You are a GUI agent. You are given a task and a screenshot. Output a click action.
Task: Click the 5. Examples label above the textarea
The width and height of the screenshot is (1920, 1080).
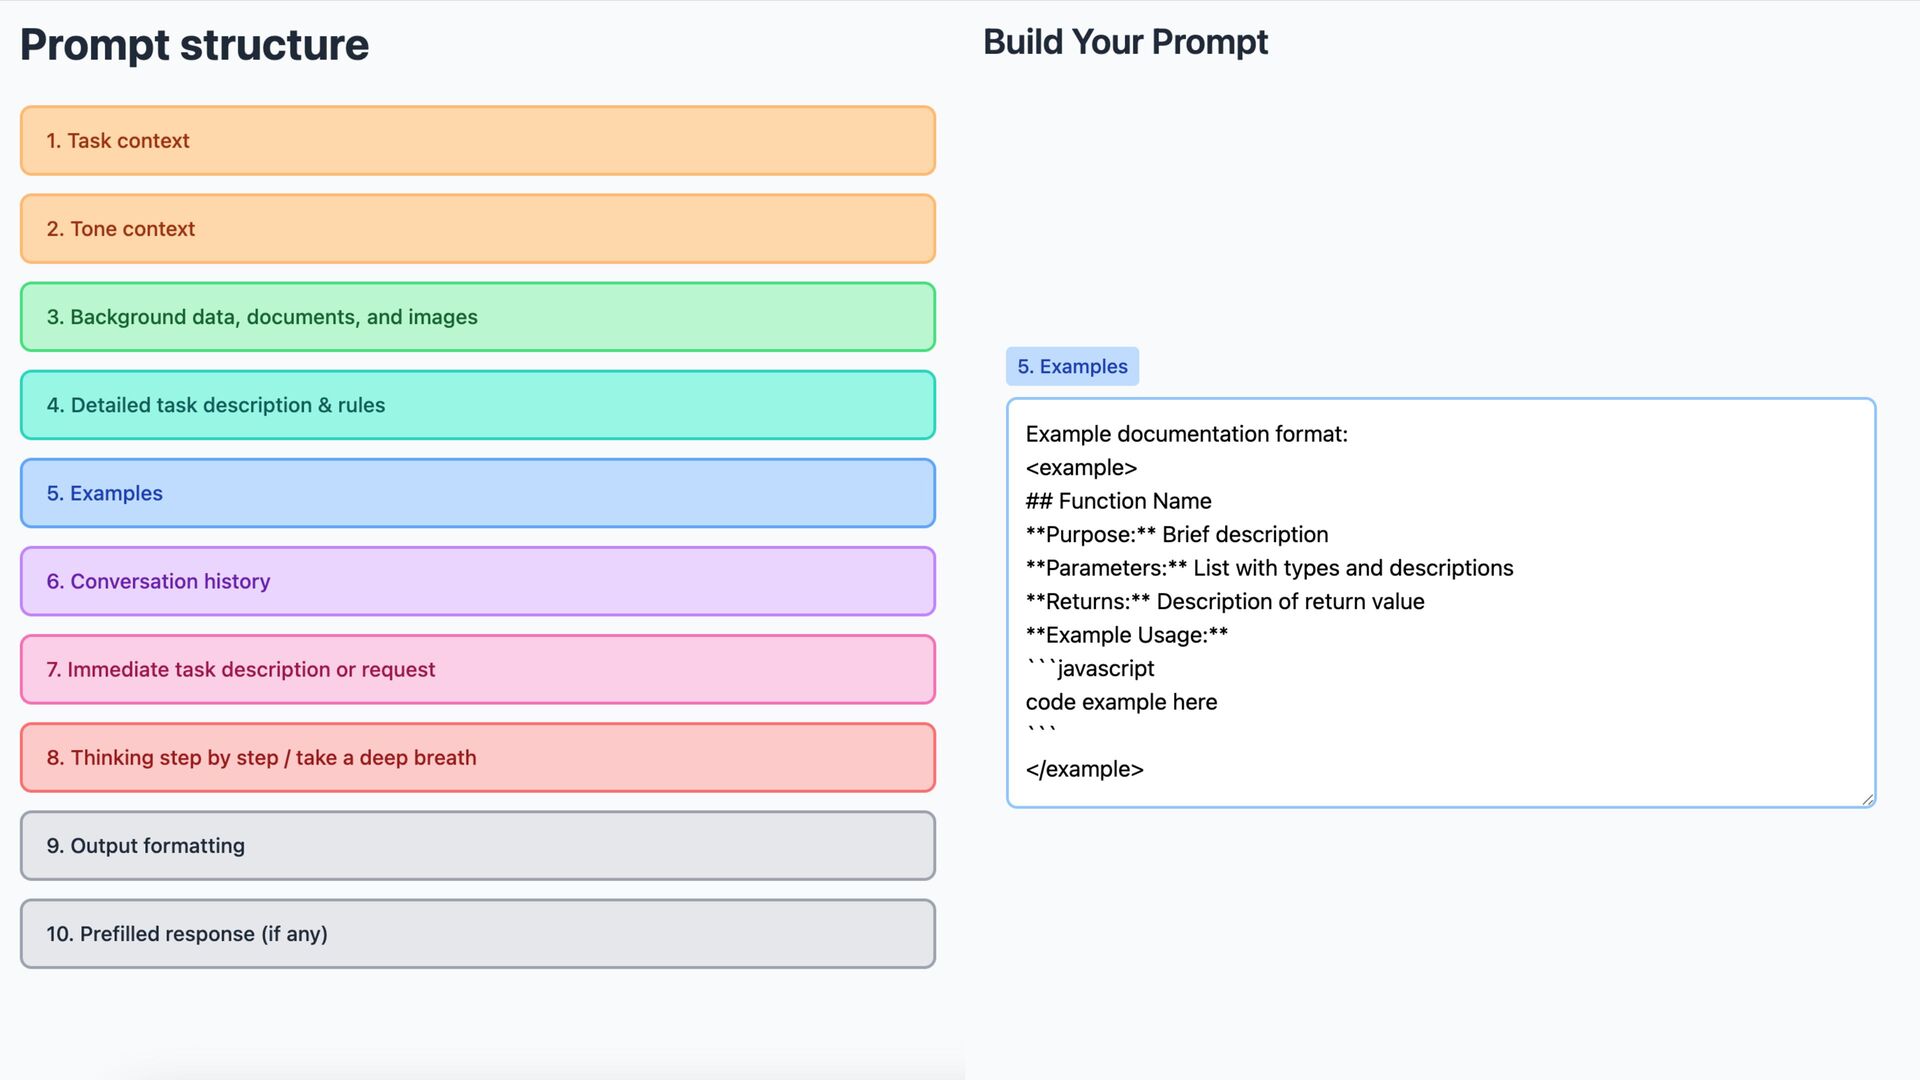(1072, 367)
